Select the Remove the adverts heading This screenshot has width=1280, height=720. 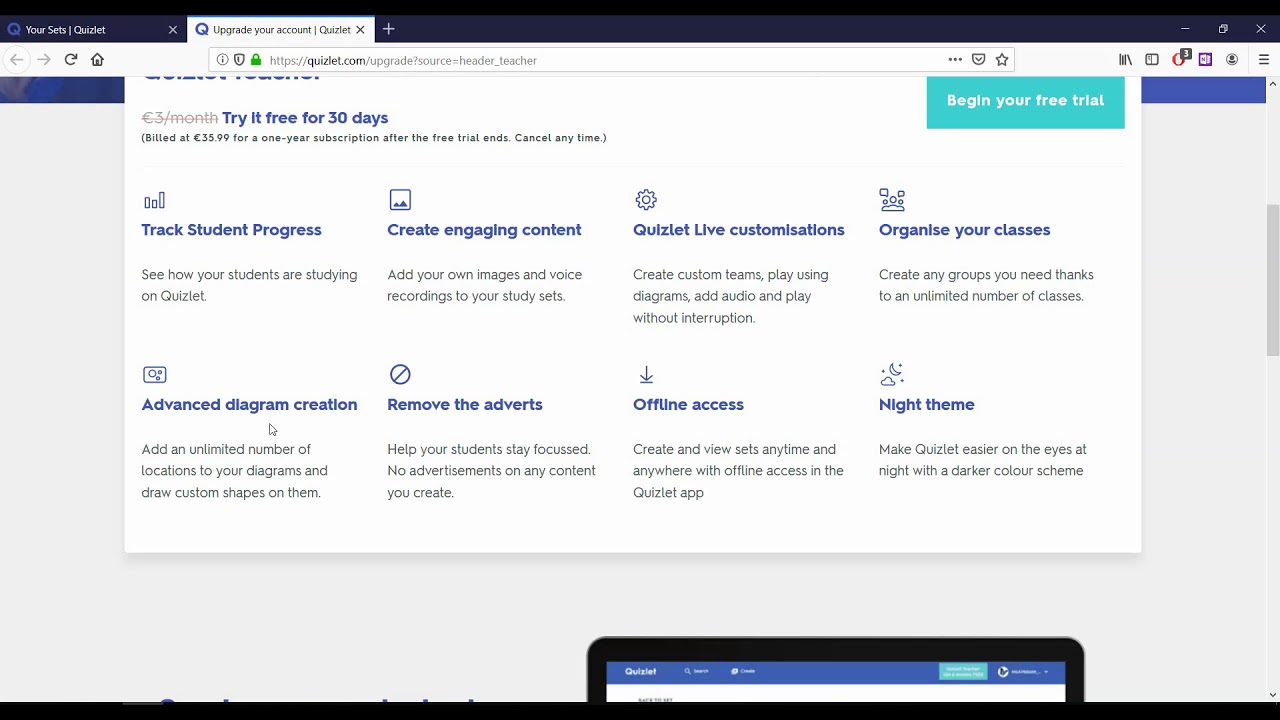click(465, 405)
